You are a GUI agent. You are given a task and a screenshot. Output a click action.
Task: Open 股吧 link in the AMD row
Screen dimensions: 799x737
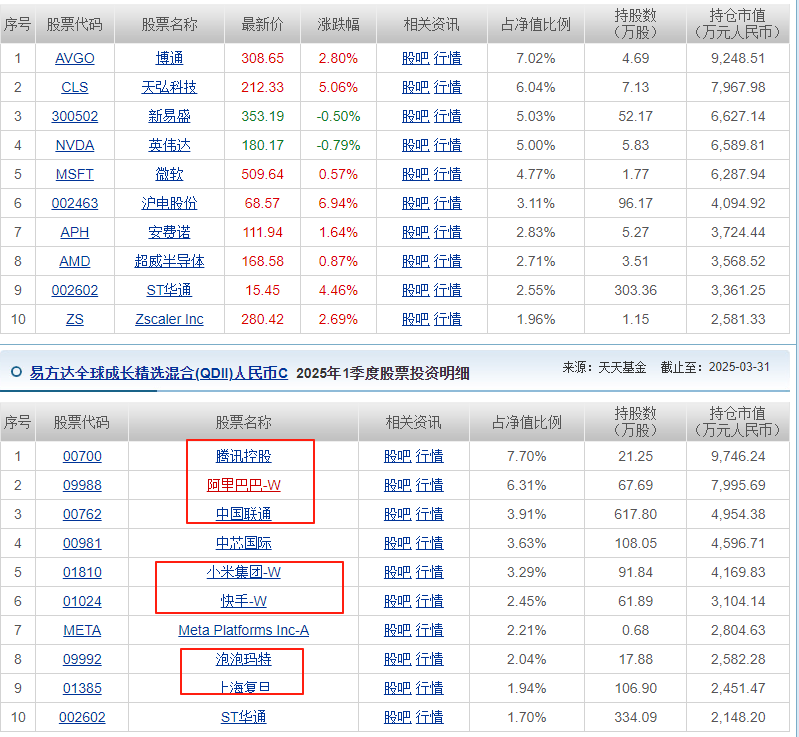click(x=415, y=261)
